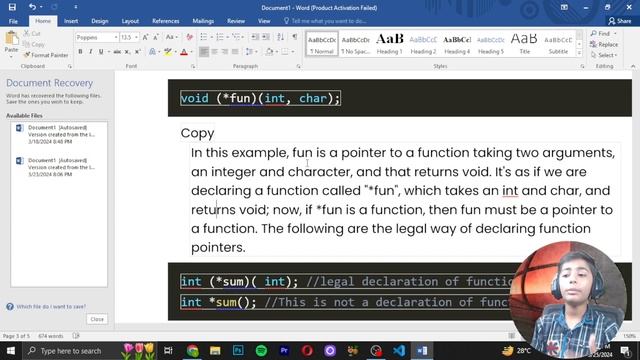The height and width of the screenshot is (360, 640).
Task: Open the bullets list dropdown
Action: tap(212, 37)
